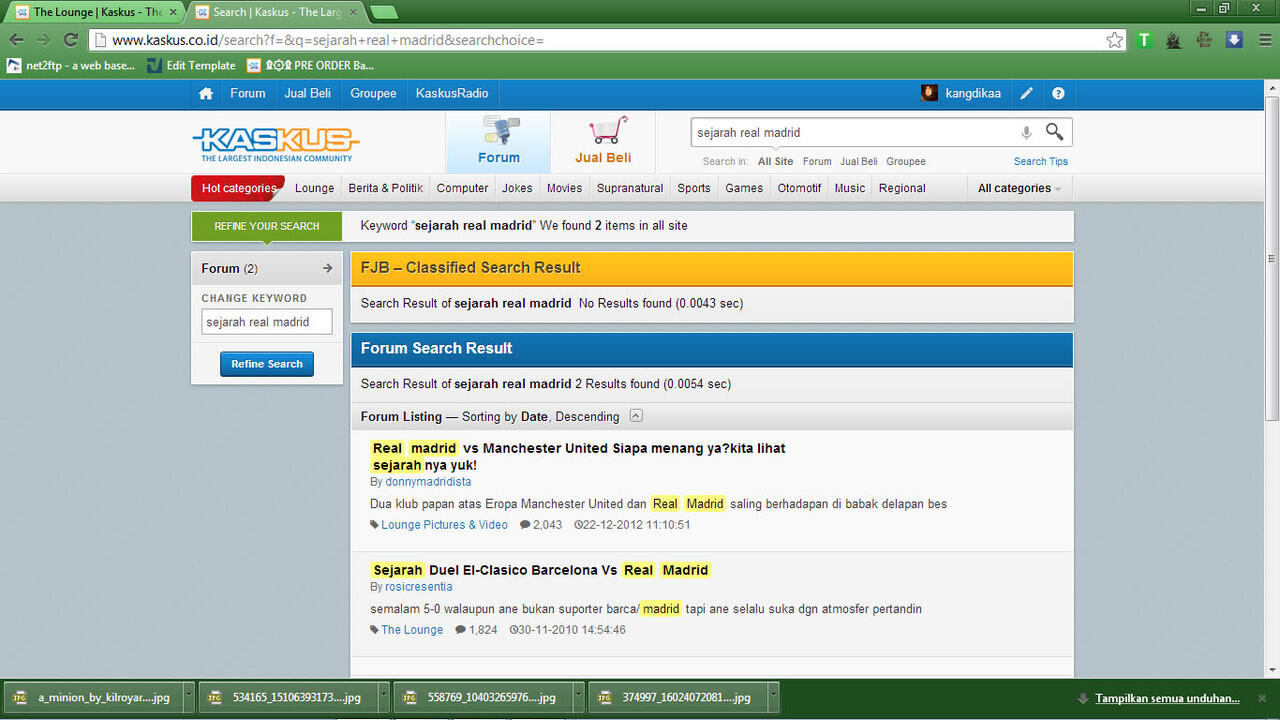
Task: Open Edit Template bookmark
Action: tap(191, 66)
